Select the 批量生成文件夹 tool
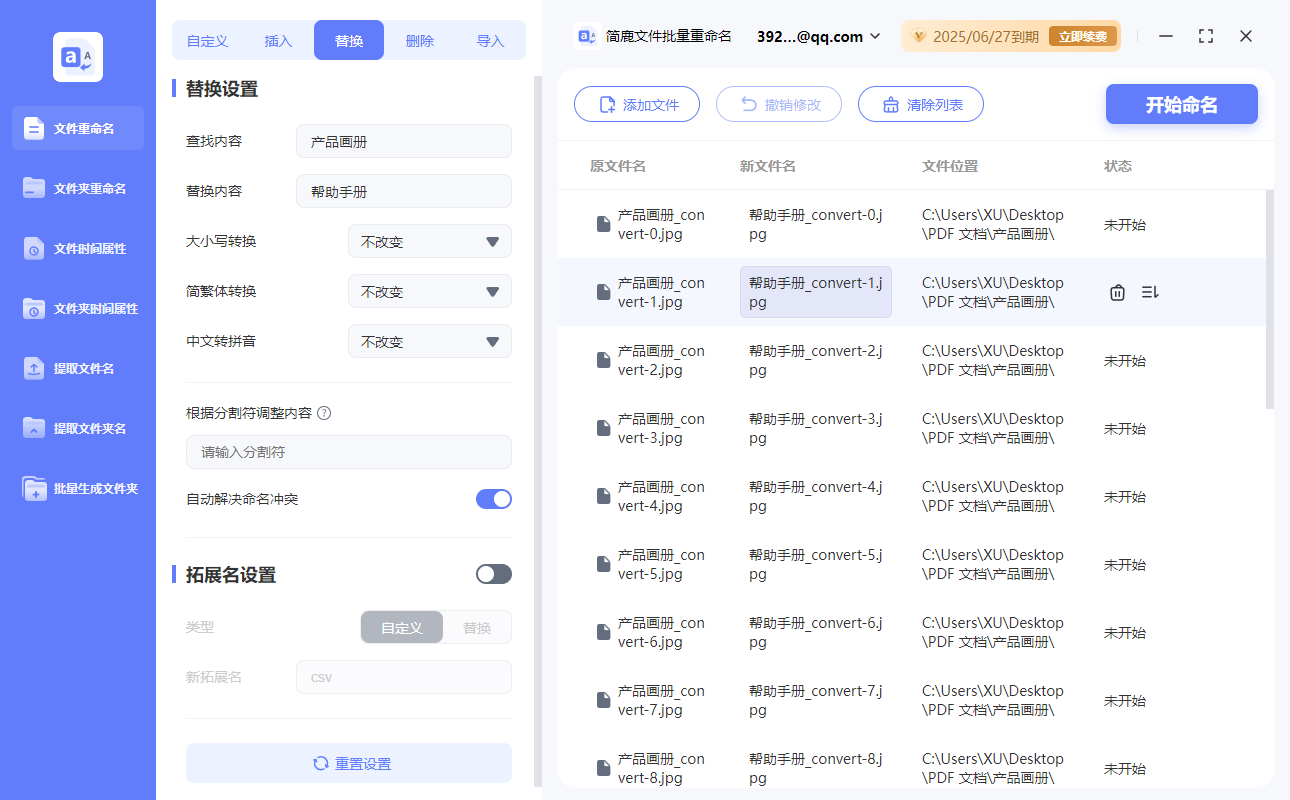This screenshot has height=800, width=1290. [x=77, y=488]
